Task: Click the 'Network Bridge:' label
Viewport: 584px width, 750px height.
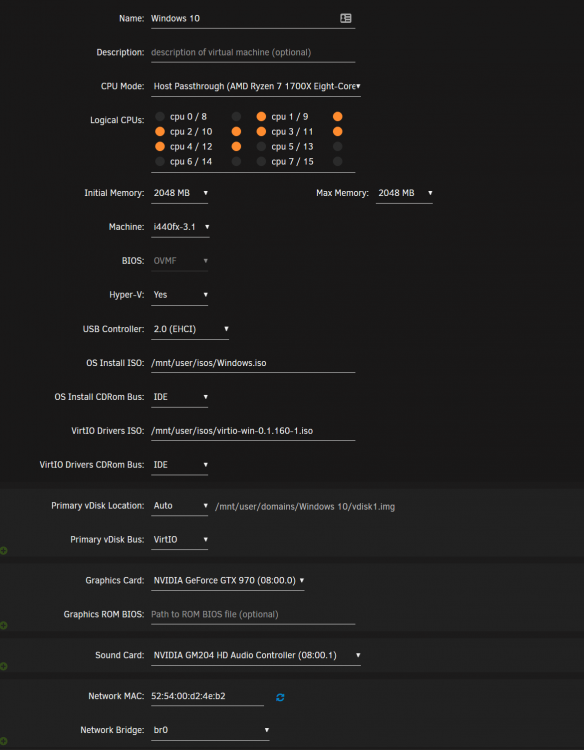Action: point(112,730)
